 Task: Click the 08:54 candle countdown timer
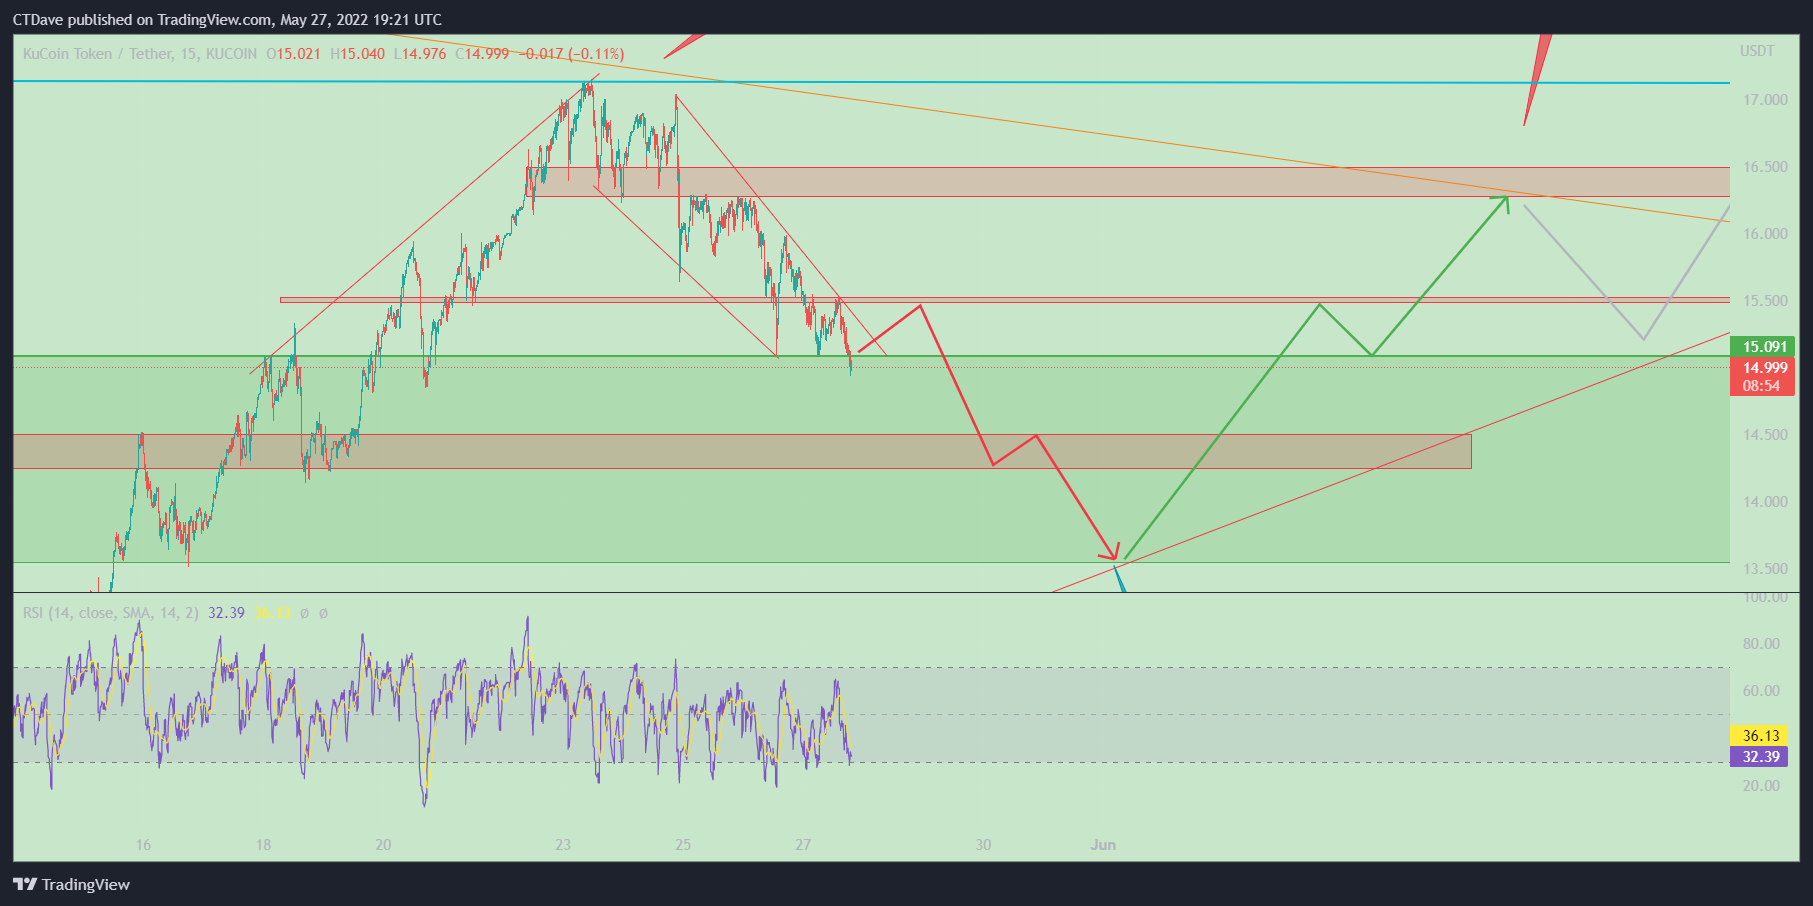click(x=1762, y=386)
